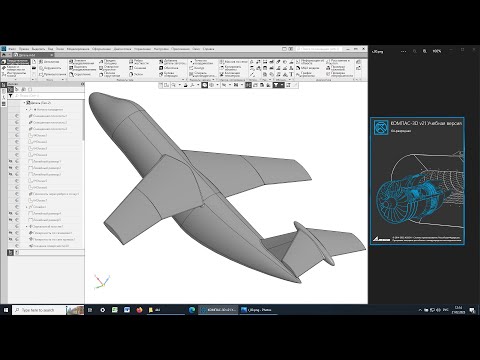
Task: Click the three-dot menu in Photos window
Action: pos(404,51)
